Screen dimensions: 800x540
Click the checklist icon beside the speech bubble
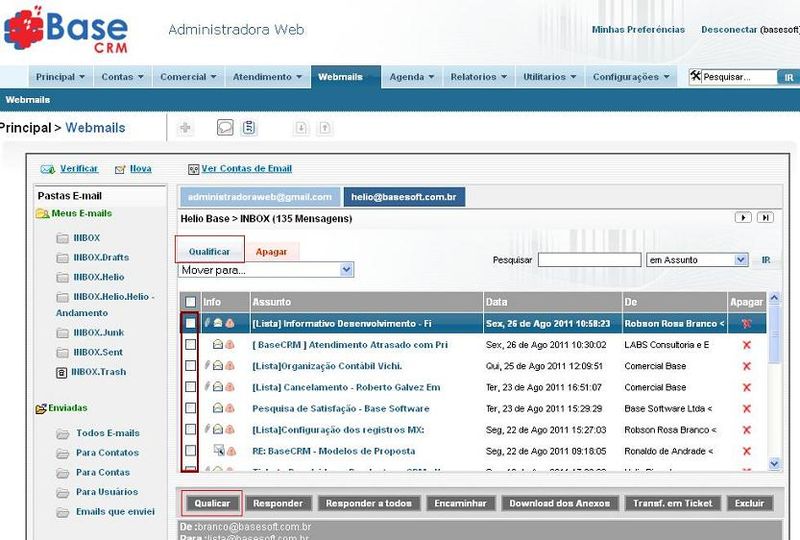[x=249, y=127]
